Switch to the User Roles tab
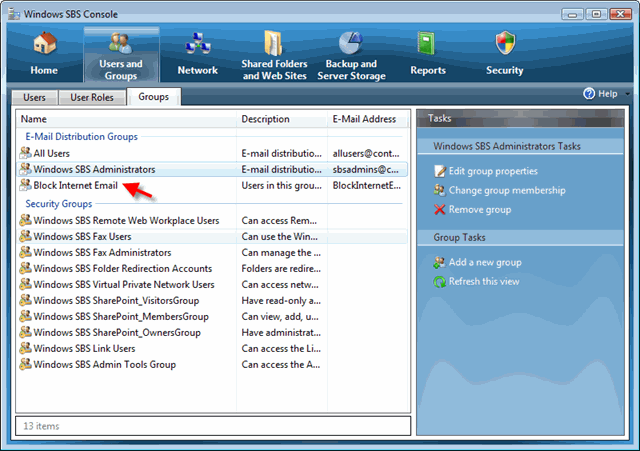640x451 pixels. (92, 98)
